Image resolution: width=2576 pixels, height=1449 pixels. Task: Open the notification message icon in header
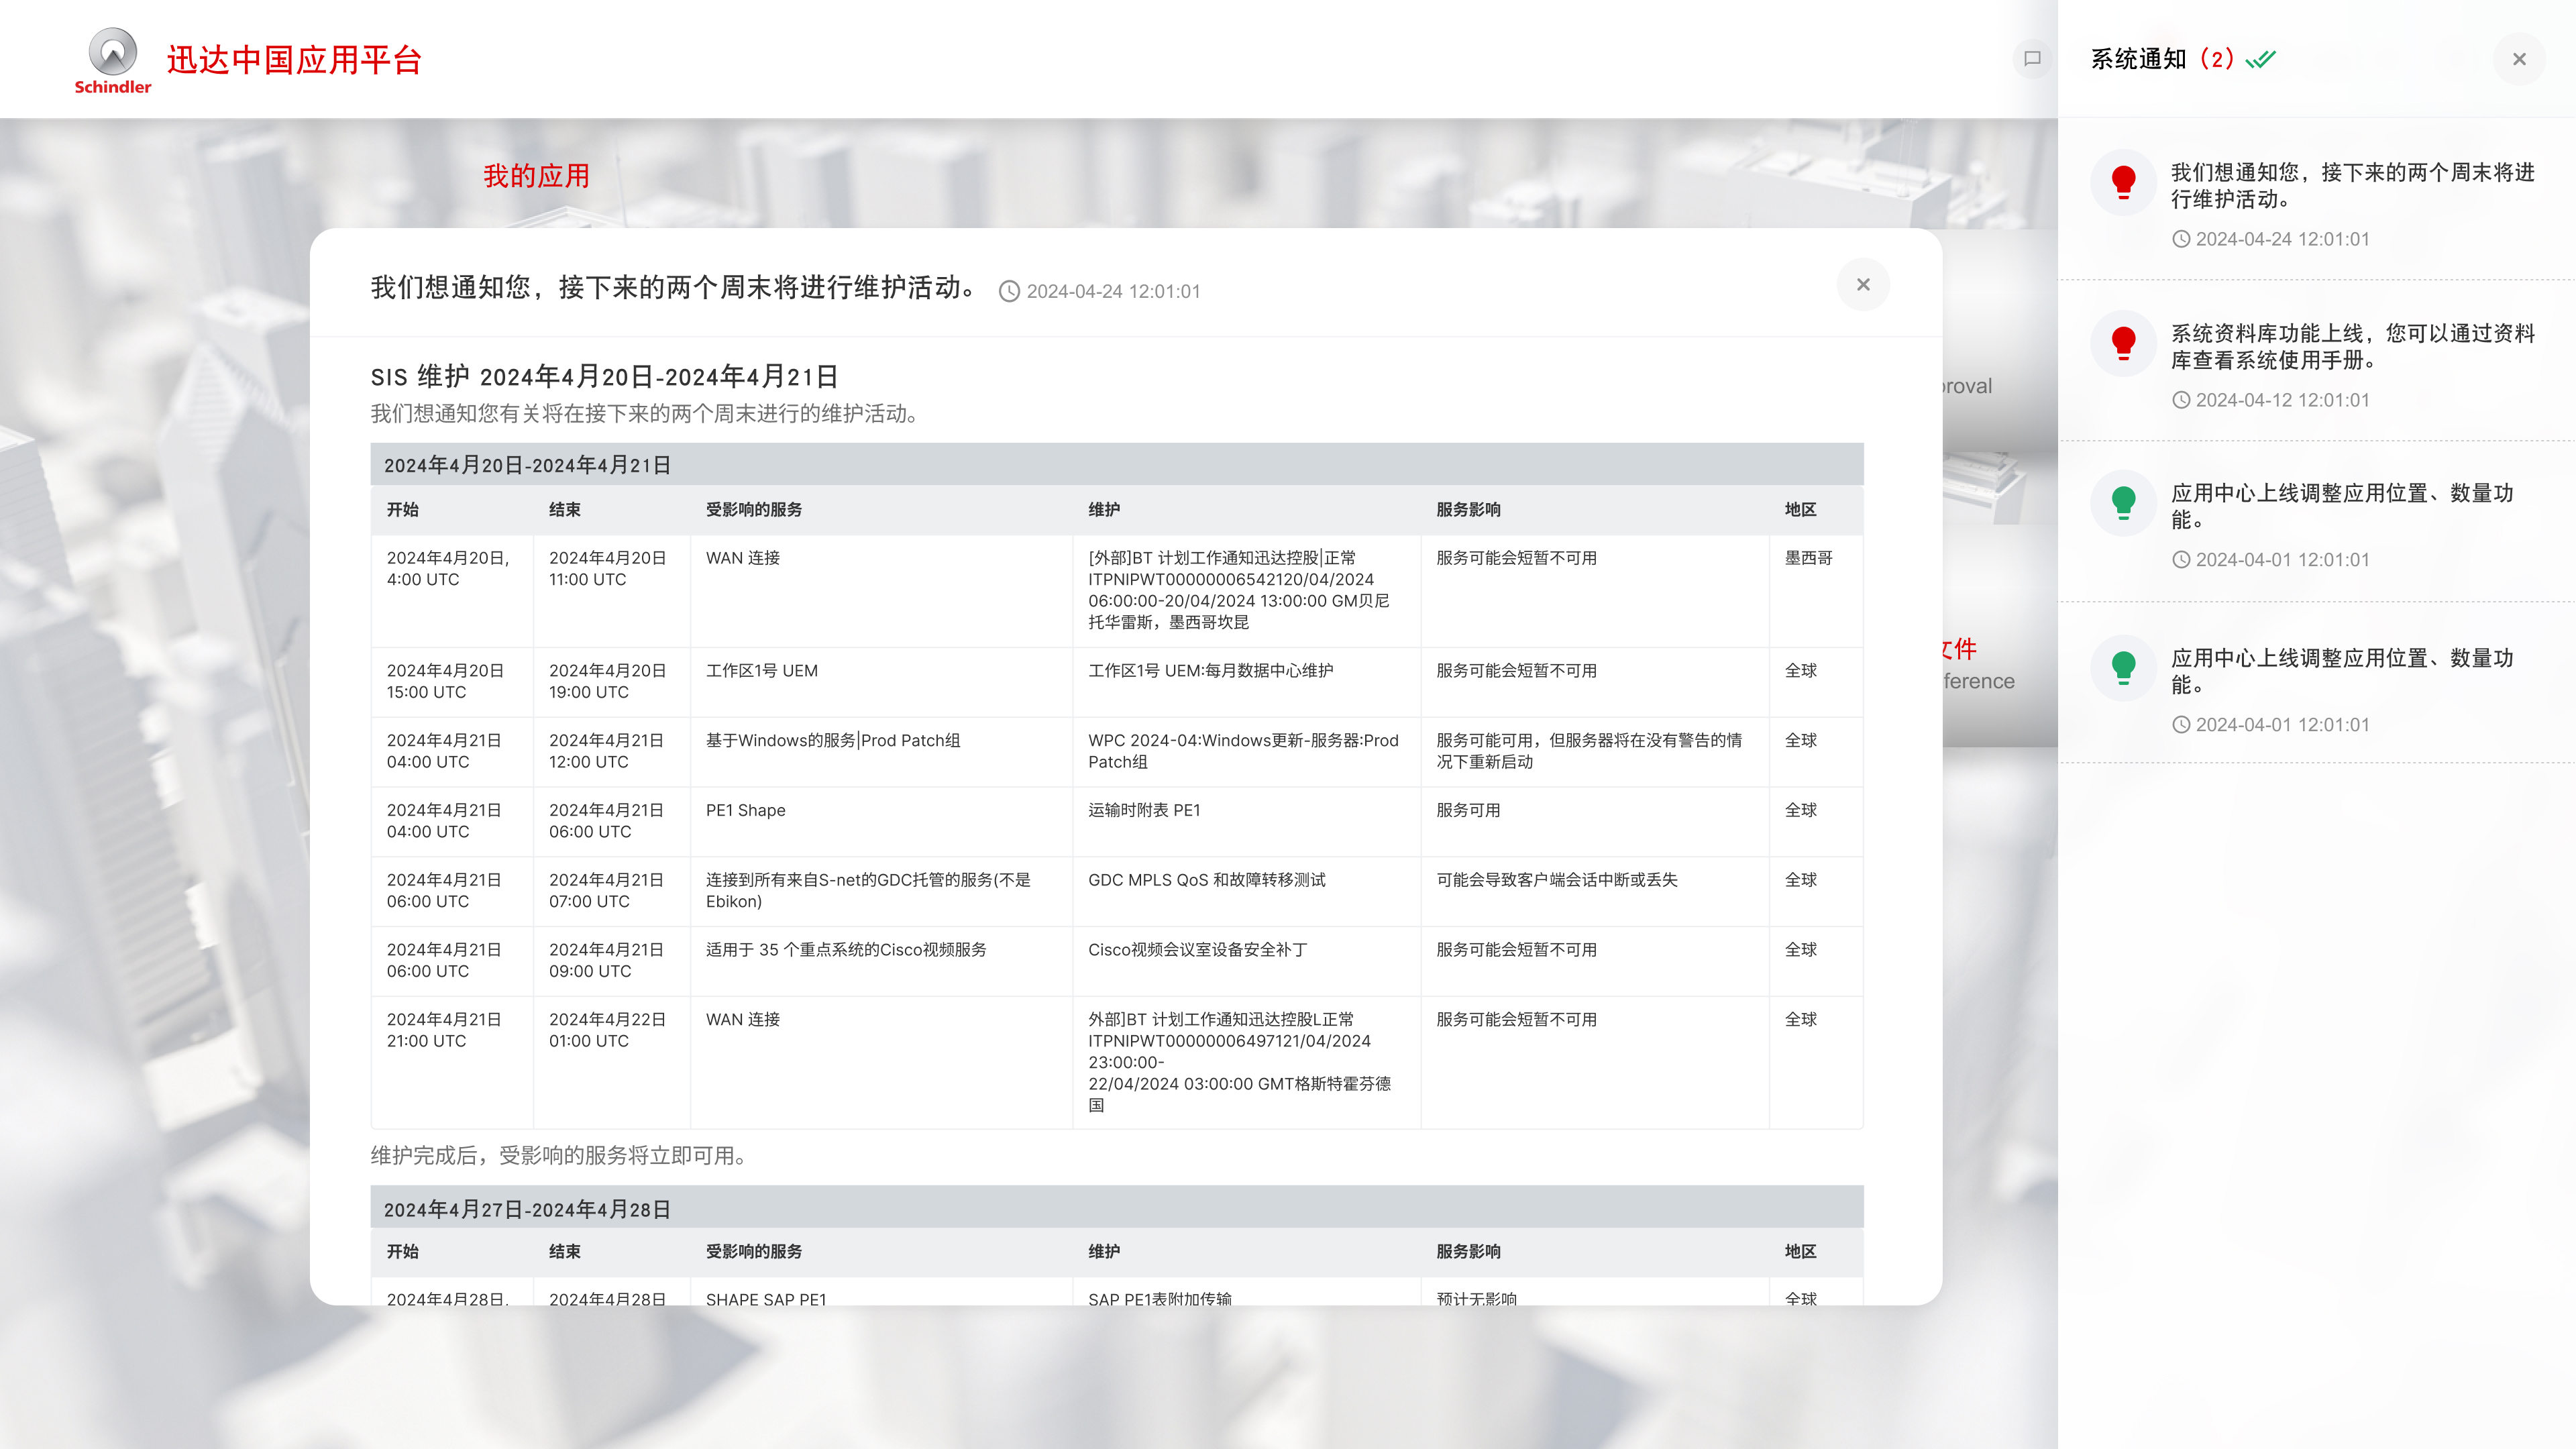click(2032, 59)
